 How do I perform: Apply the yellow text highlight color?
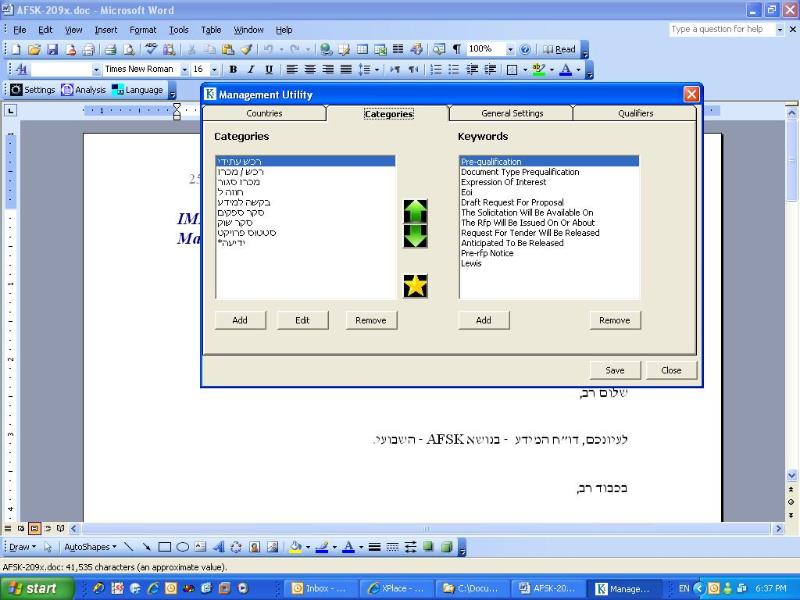539,69
